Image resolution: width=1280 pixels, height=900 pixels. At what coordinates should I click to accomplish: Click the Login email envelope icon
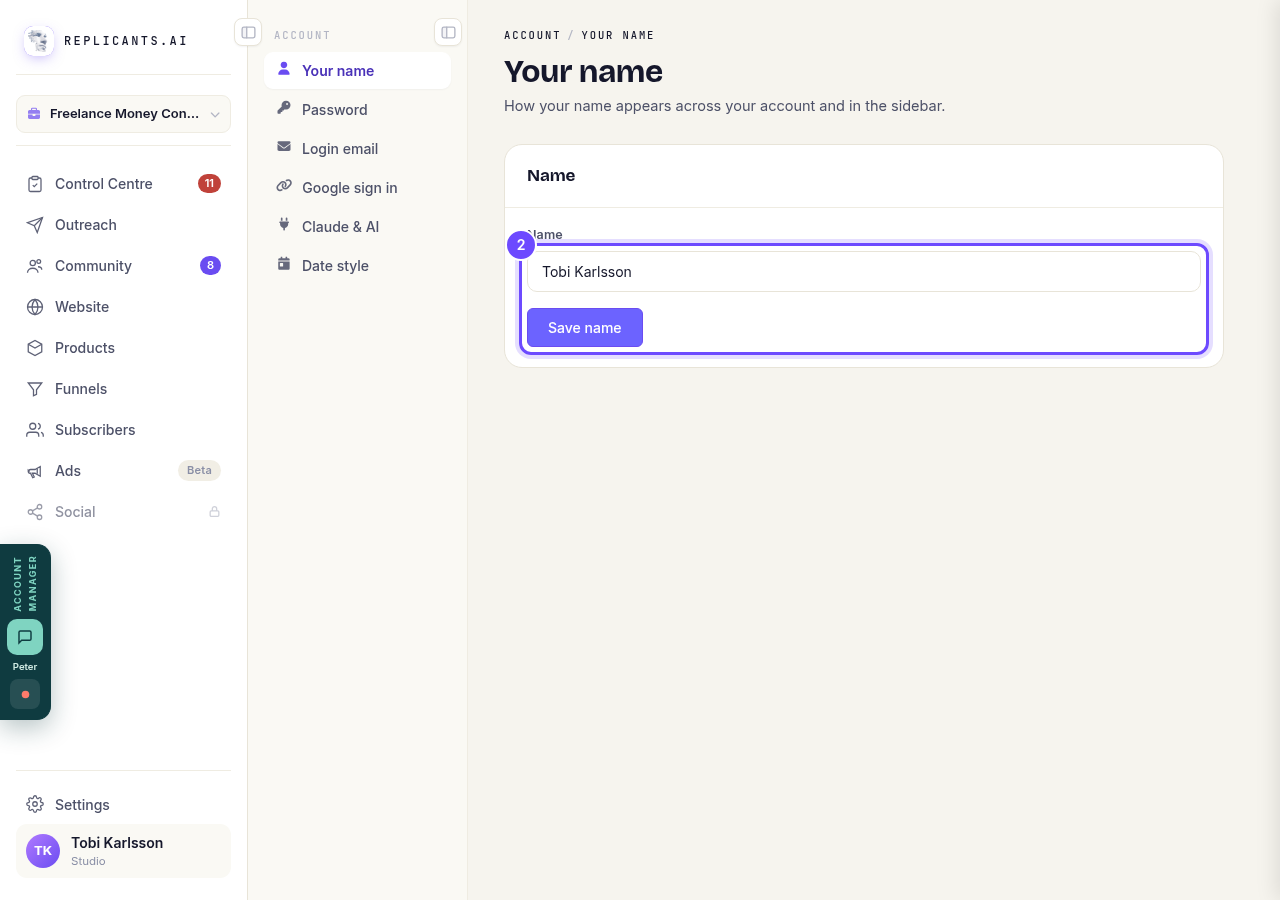click(x=284, y=148)
